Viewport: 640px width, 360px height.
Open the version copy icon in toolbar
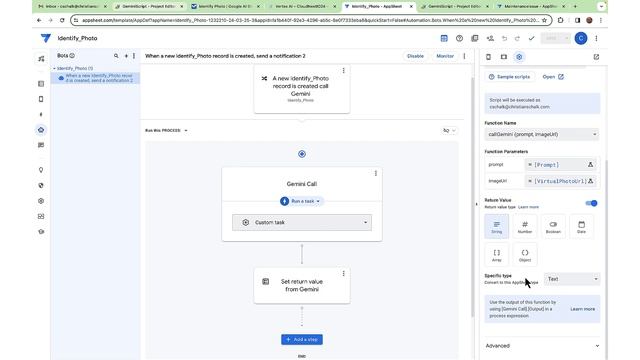[475, 38]
